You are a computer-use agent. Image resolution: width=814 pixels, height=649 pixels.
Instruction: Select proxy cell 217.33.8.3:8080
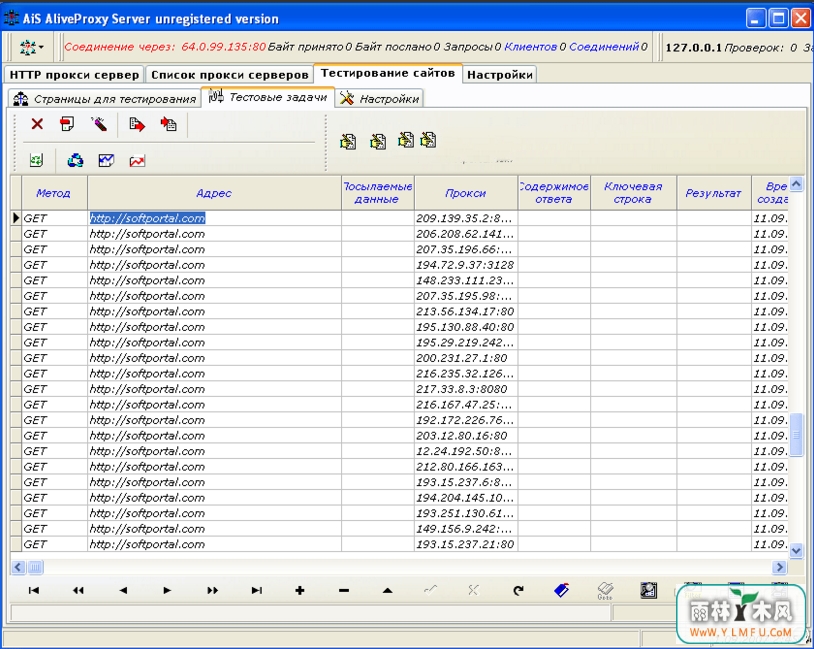point(466,389)
